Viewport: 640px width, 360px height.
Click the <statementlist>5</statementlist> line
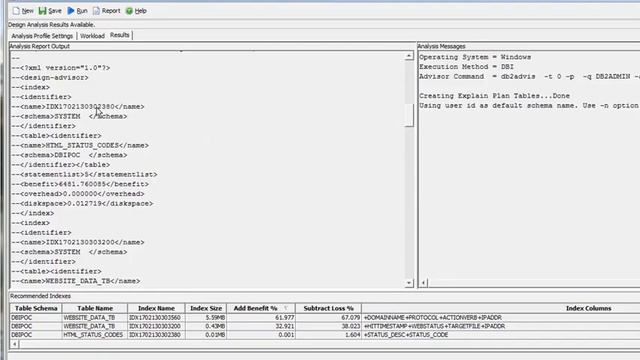[x=84, y=174]
